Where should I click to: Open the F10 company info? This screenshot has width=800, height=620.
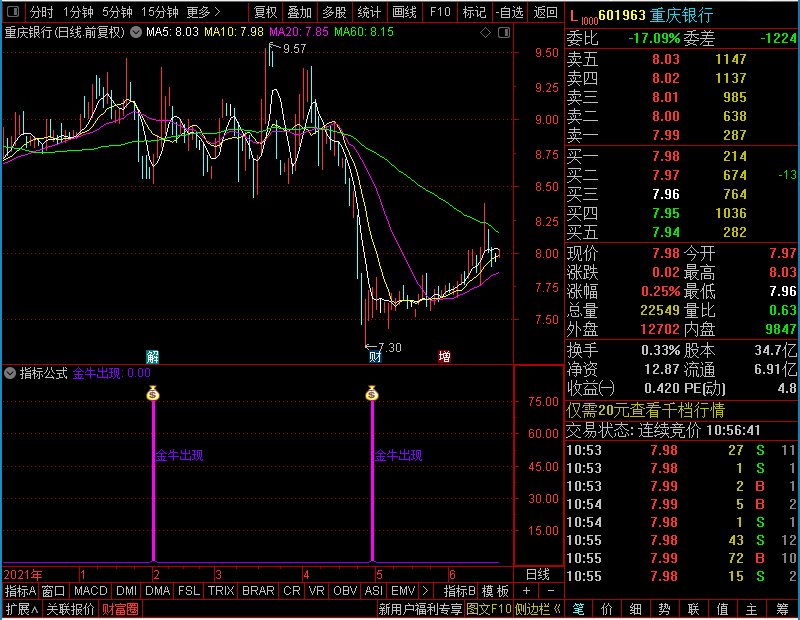(440, 12)
